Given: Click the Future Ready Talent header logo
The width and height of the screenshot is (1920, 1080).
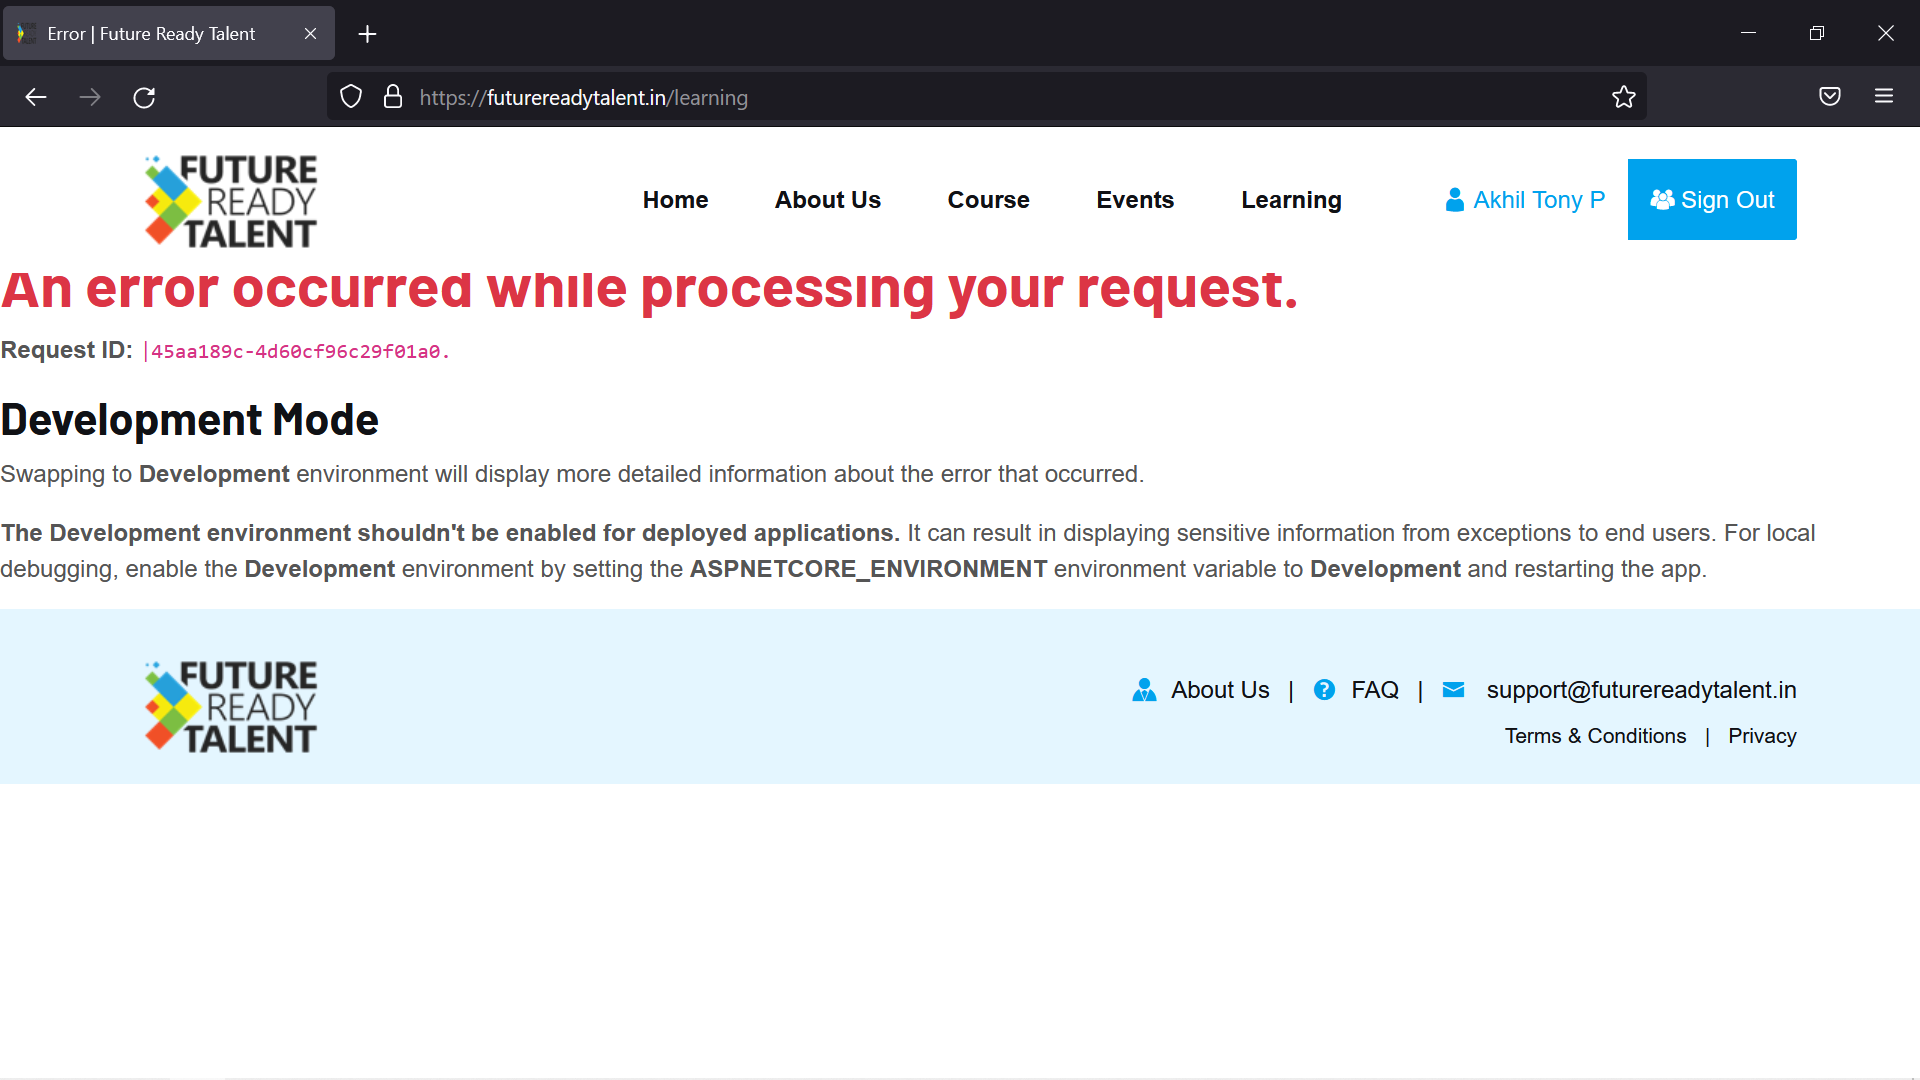Looking at the screenshot, I should coord(231,201).
